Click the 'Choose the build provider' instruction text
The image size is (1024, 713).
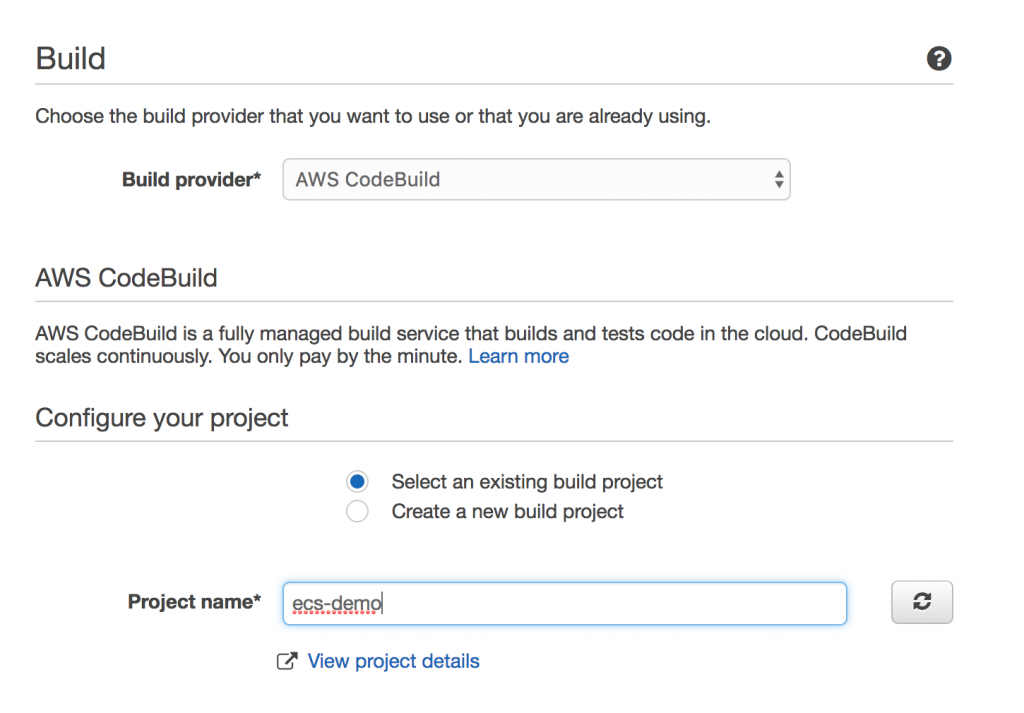coord(372,116)
